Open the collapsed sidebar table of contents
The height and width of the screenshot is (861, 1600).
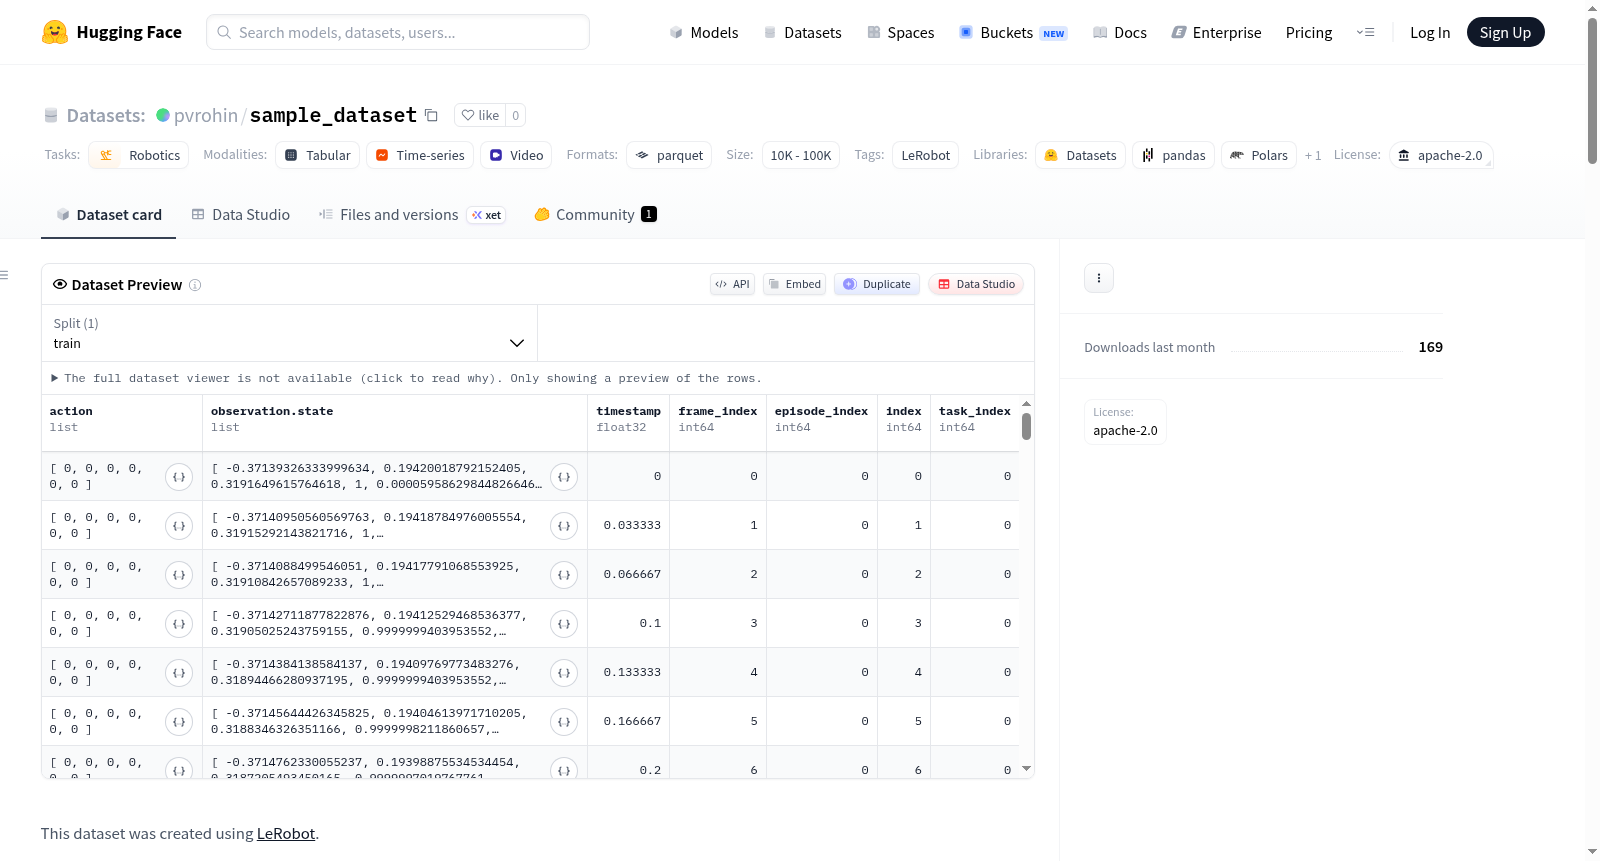point(5,275)
